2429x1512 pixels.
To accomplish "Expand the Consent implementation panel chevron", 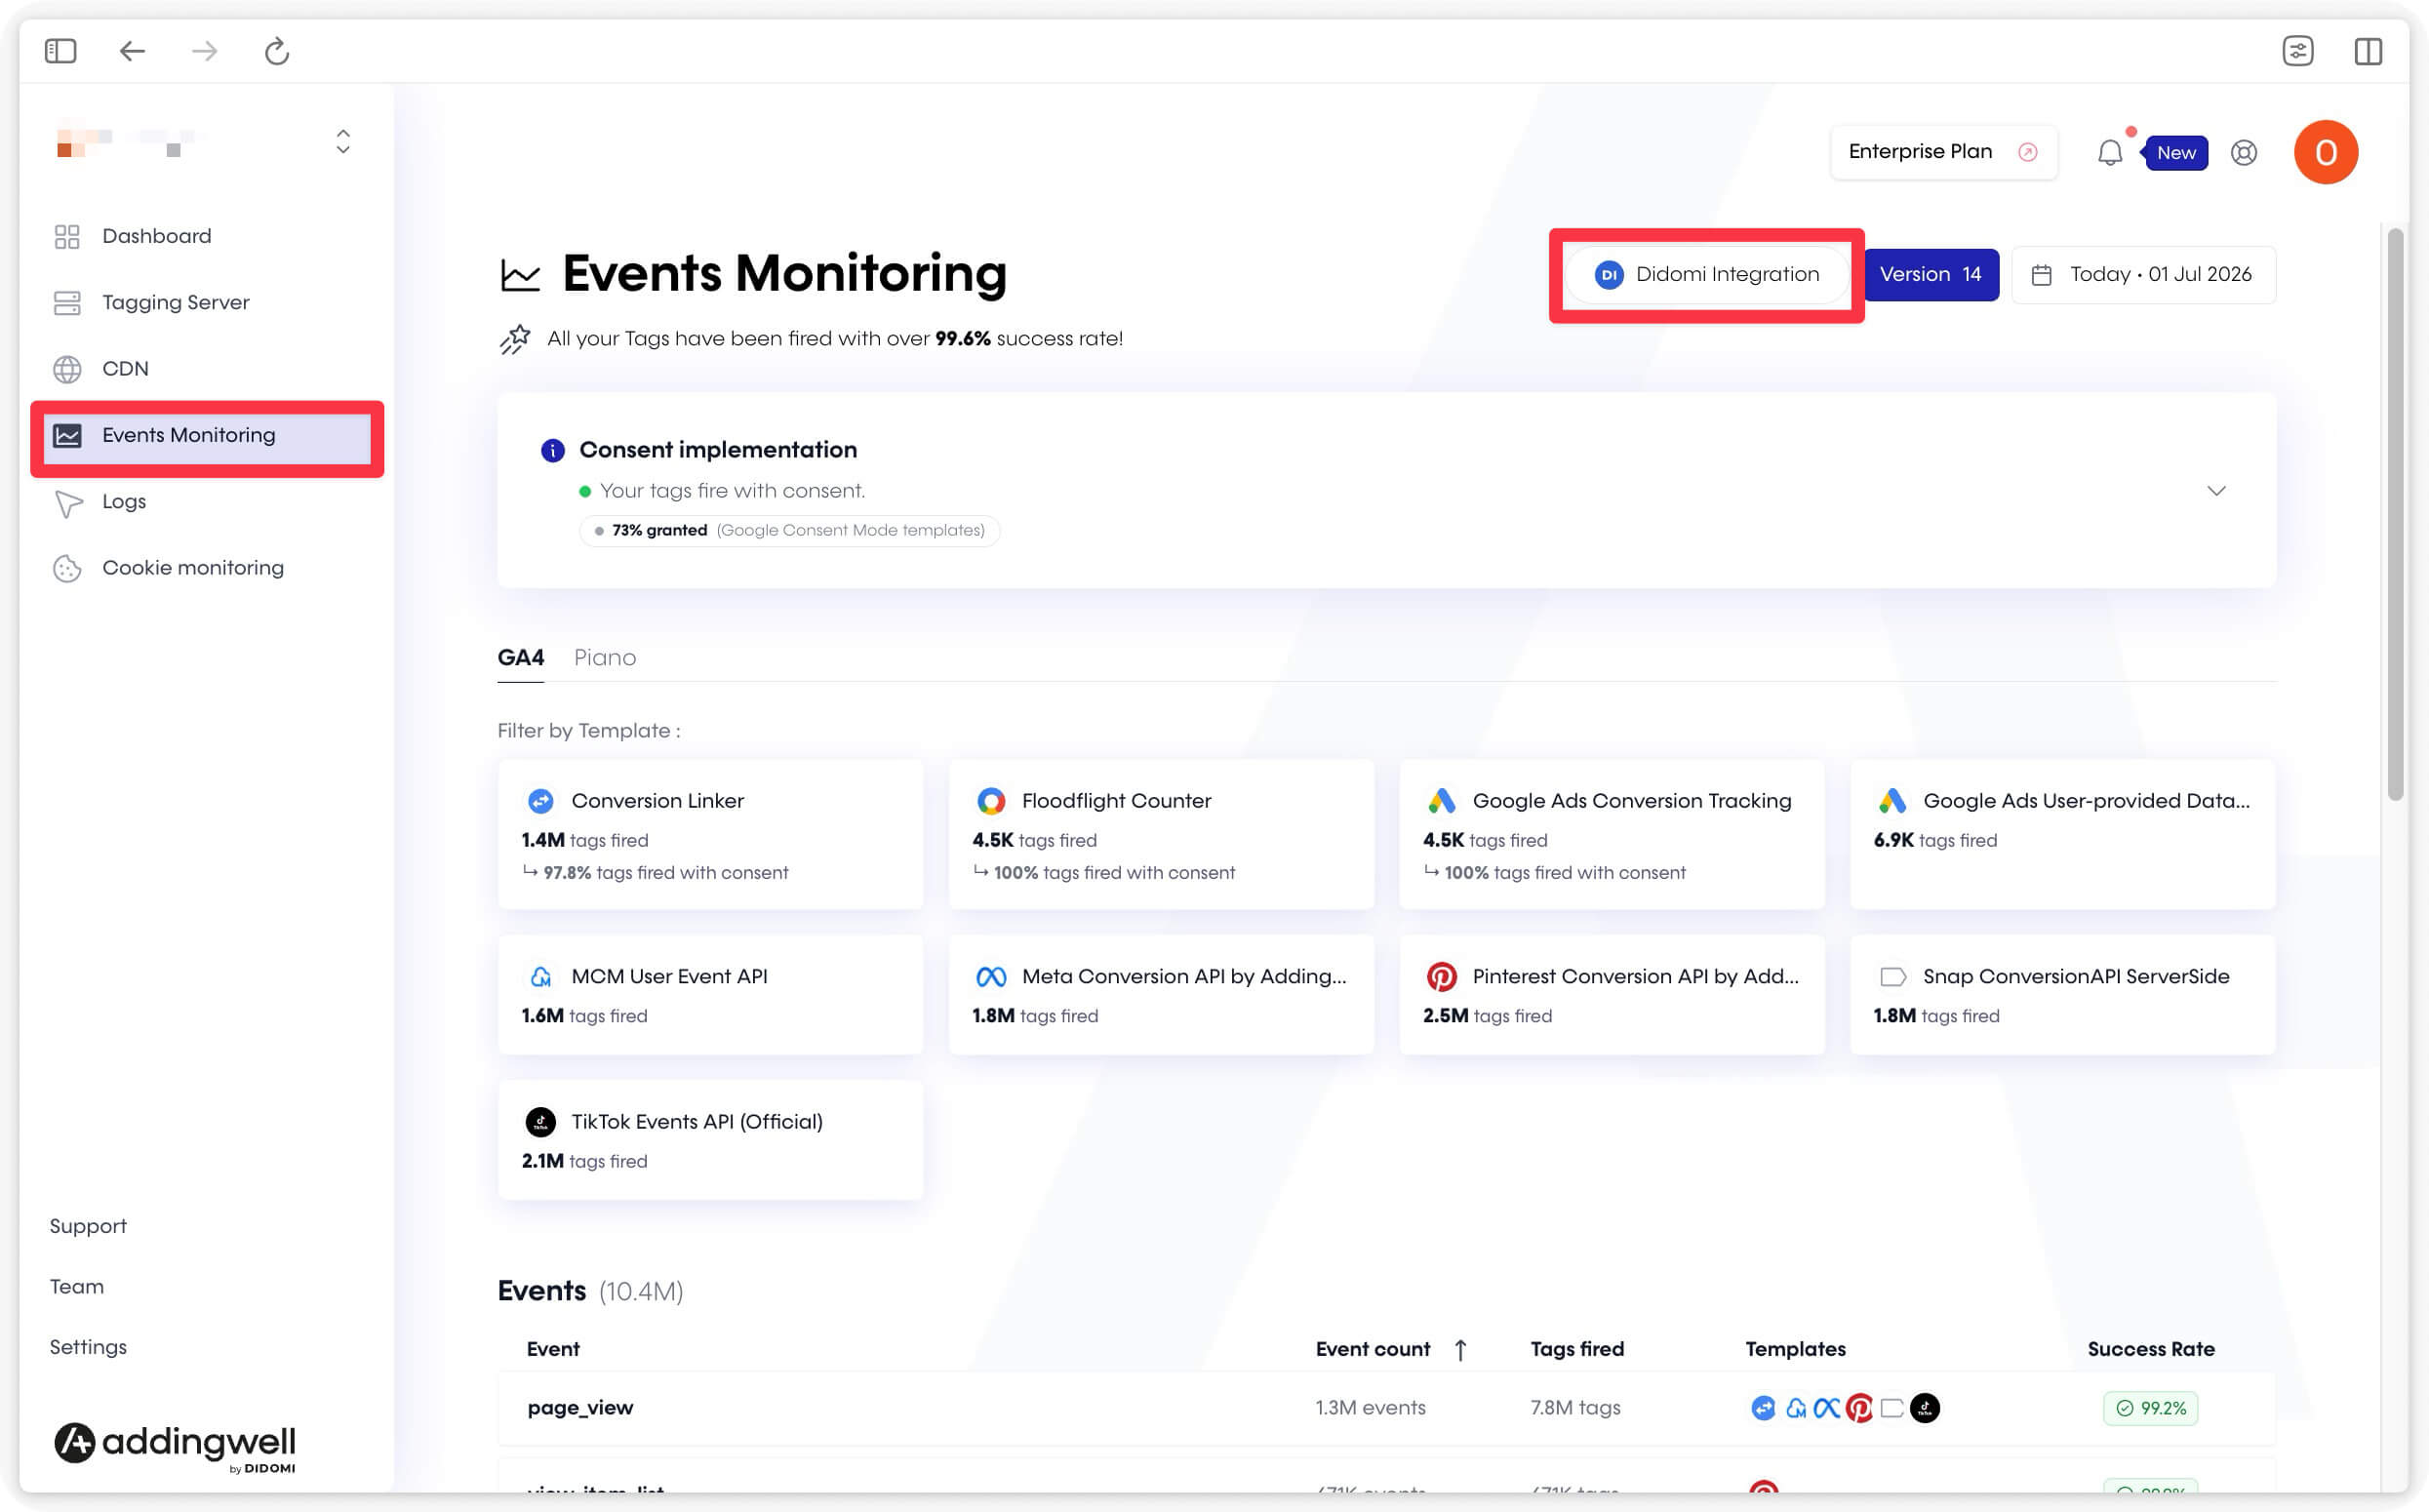I will point(2216,490).
